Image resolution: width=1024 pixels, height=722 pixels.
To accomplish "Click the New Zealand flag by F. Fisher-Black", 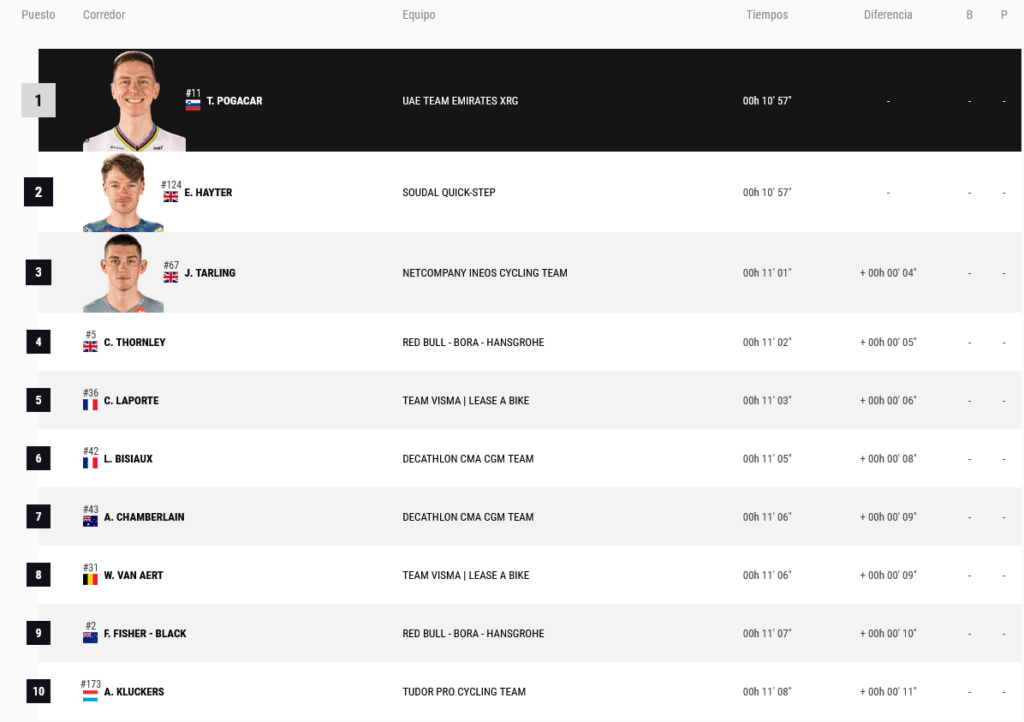I will [90, 637].
